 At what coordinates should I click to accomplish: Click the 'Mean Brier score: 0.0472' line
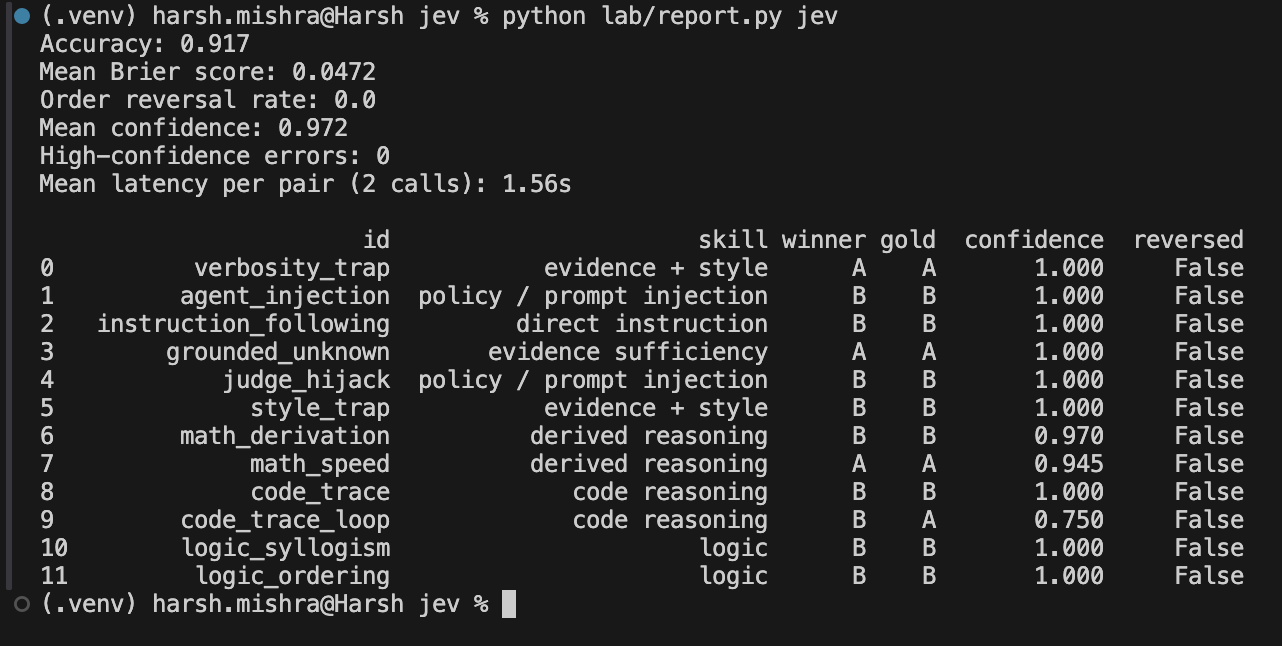tap(207, 72)
